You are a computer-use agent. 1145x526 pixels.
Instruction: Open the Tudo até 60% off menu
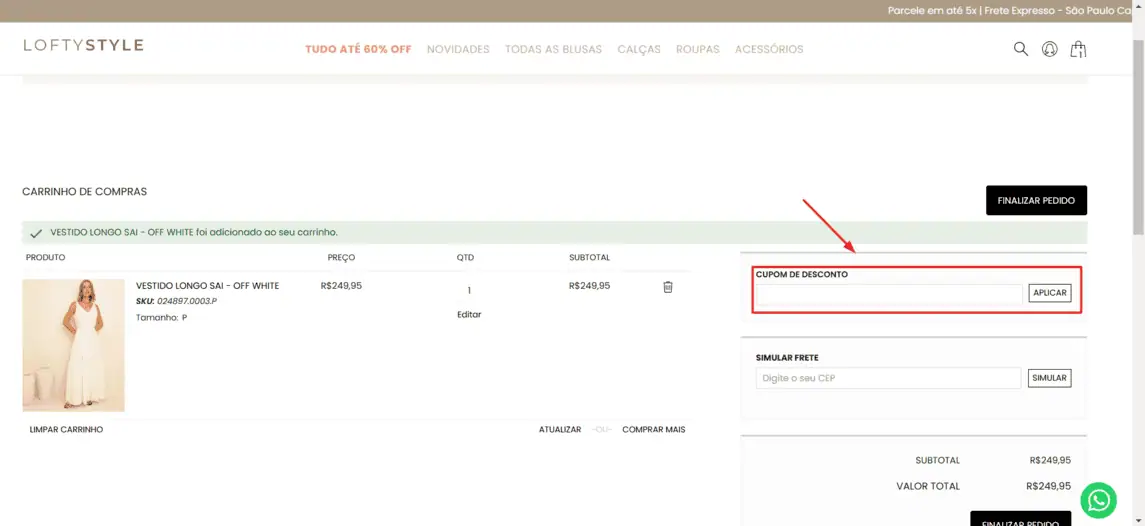[358, 49]
